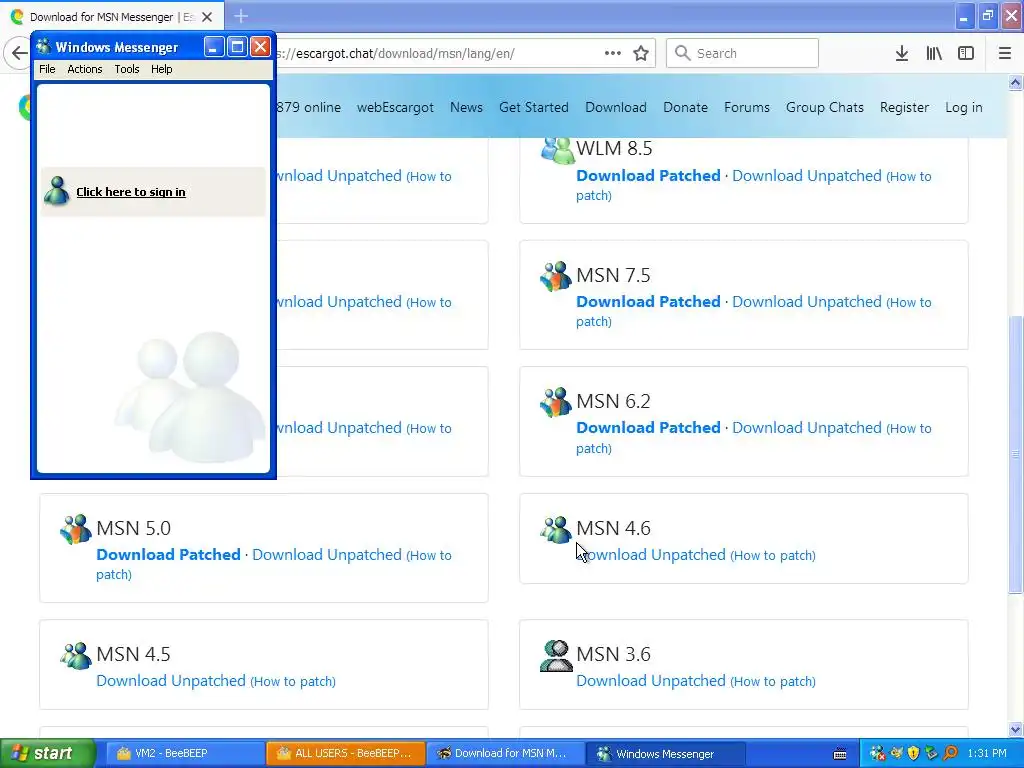Click the Messenger signed-out tray icon
This screenshot has height=768, width=1024.
click(x=877, y=754)
